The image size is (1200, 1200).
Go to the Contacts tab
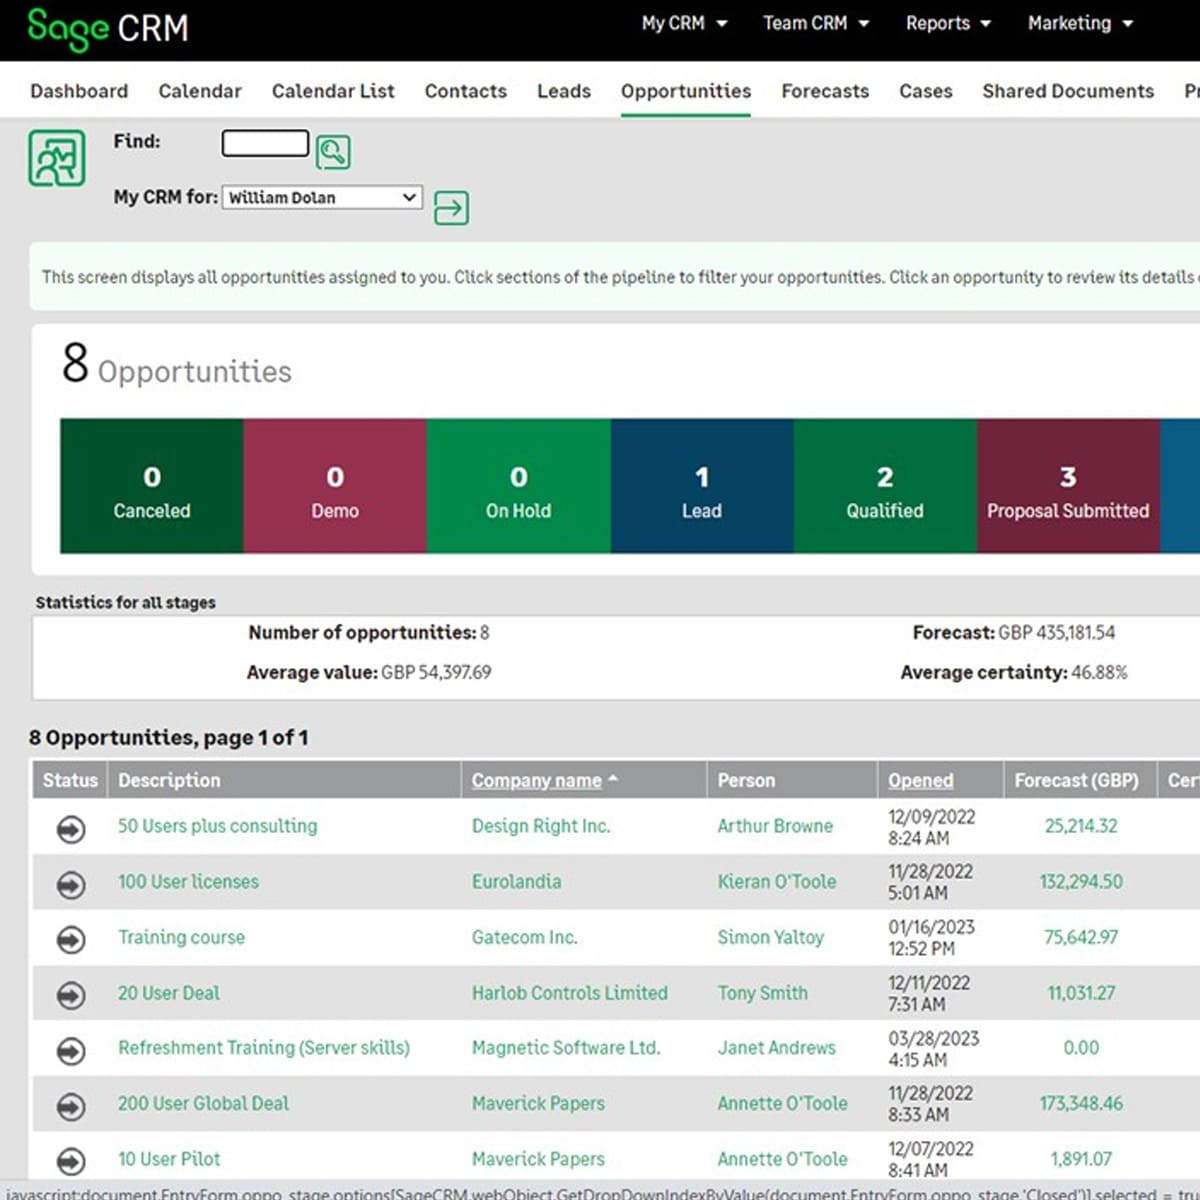(x=466, y=91)
